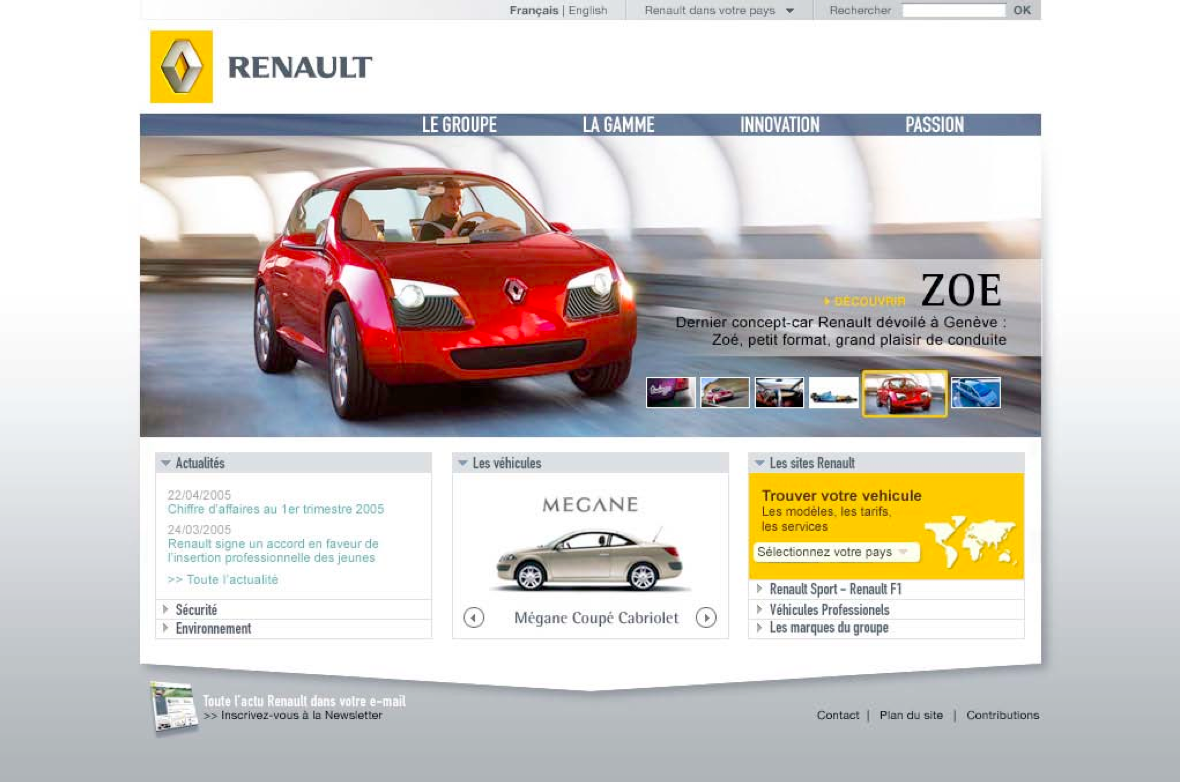
Task: Click the date 24/03/2005
Action: tap(199, 530)
